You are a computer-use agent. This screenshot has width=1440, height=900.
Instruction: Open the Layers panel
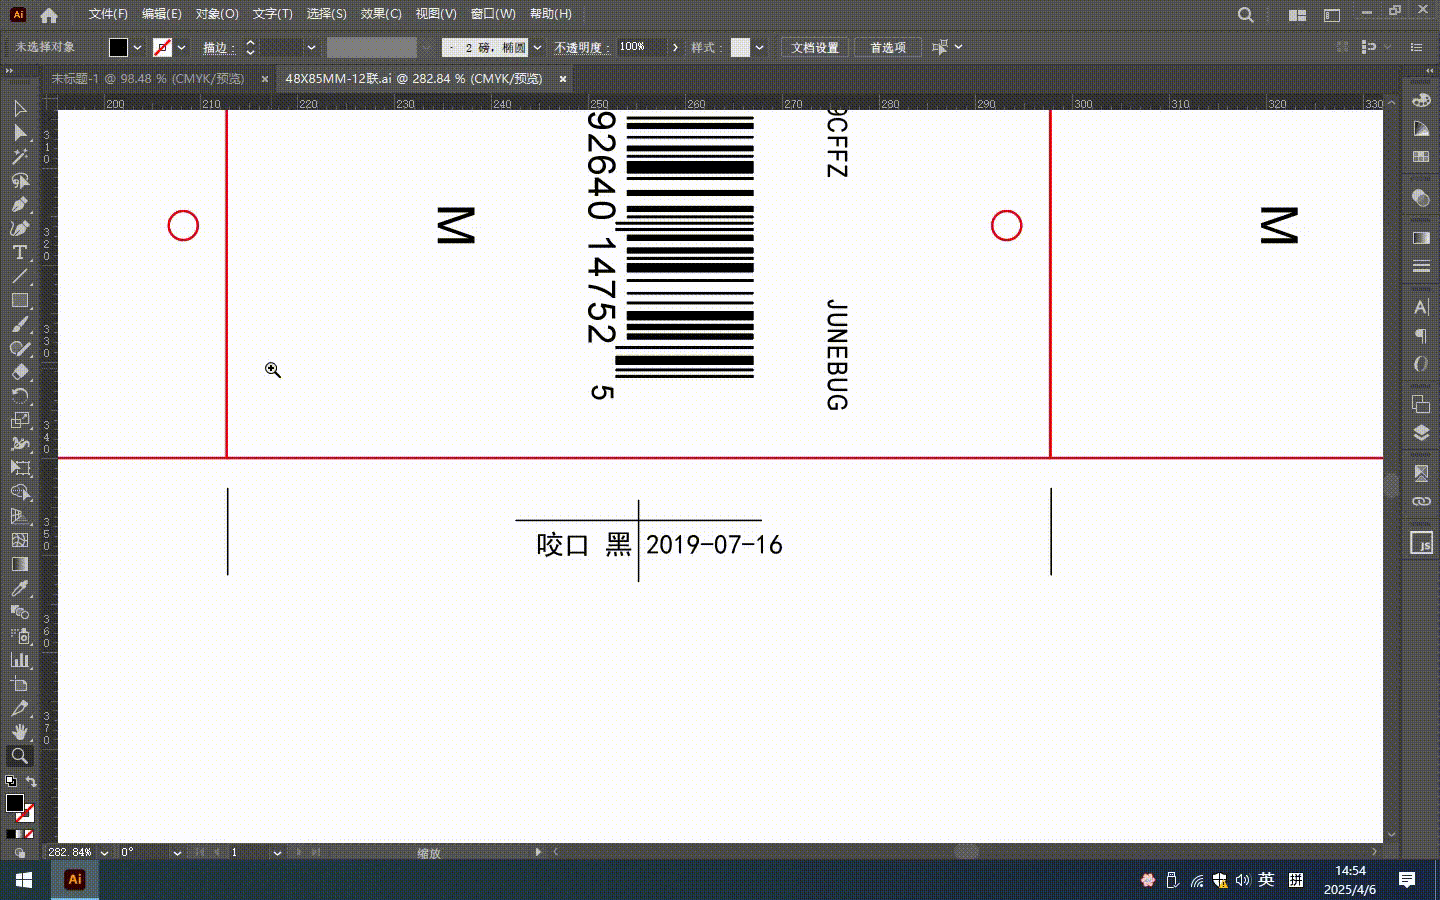click(x=1421, y=433)
